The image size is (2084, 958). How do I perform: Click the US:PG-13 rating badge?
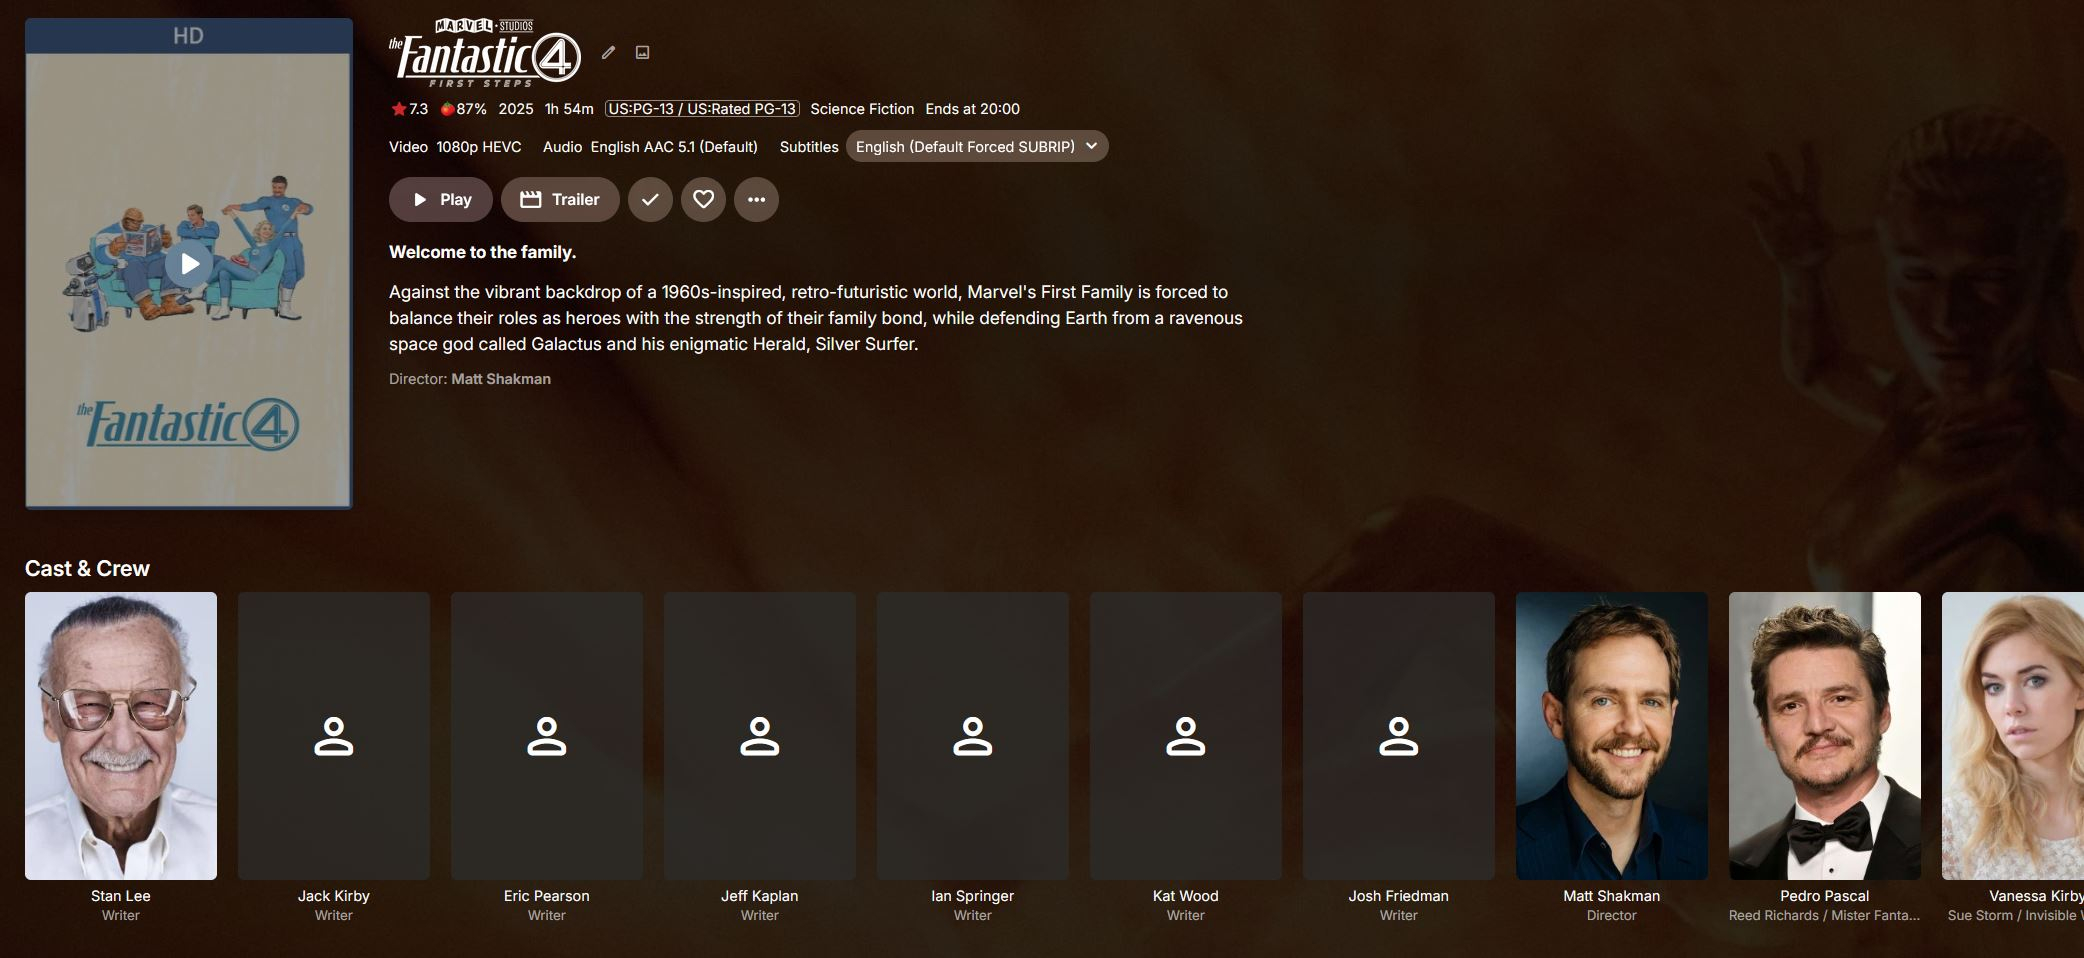point(702,109)
